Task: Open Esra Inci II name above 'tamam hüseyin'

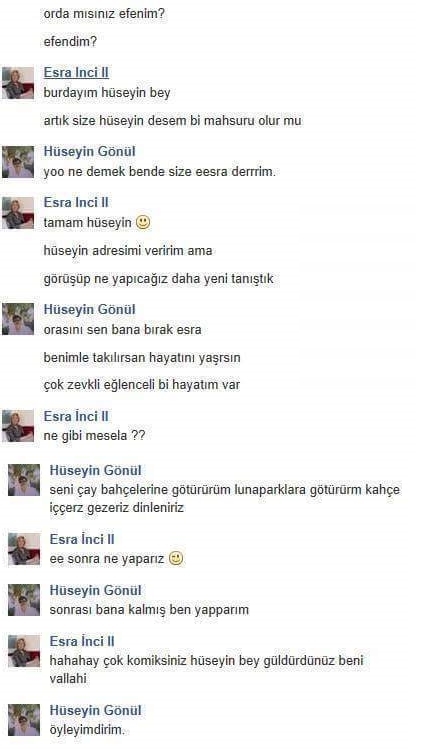Action: tap(76, 202)
